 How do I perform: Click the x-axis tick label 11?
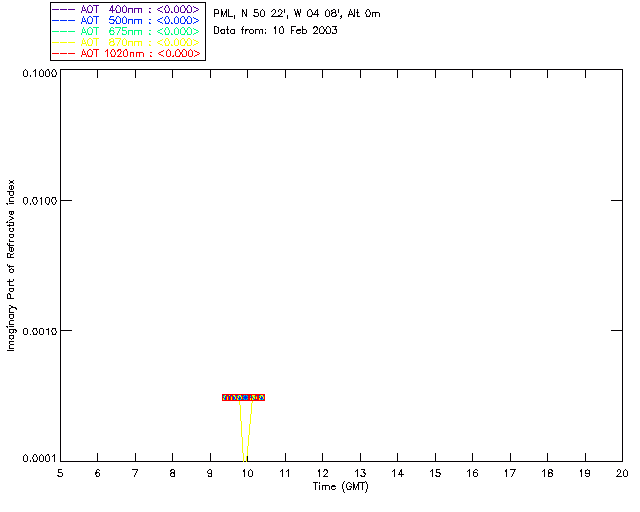click(x=285, y=473)
